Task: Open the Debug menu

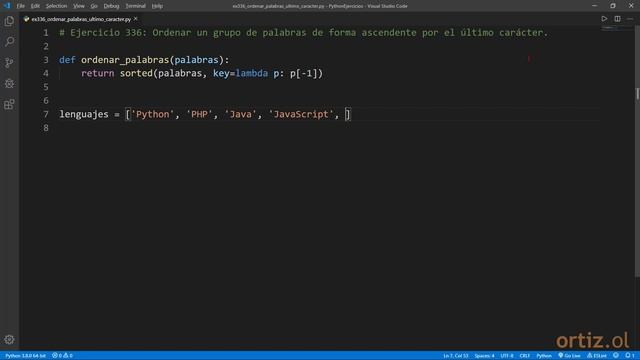Action: pyautogui.click(x=111, y=6)
